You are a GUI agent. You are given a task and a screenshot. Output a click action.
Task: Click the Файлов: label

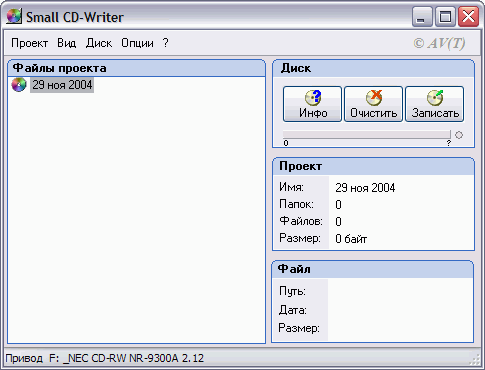click(301, 221)
